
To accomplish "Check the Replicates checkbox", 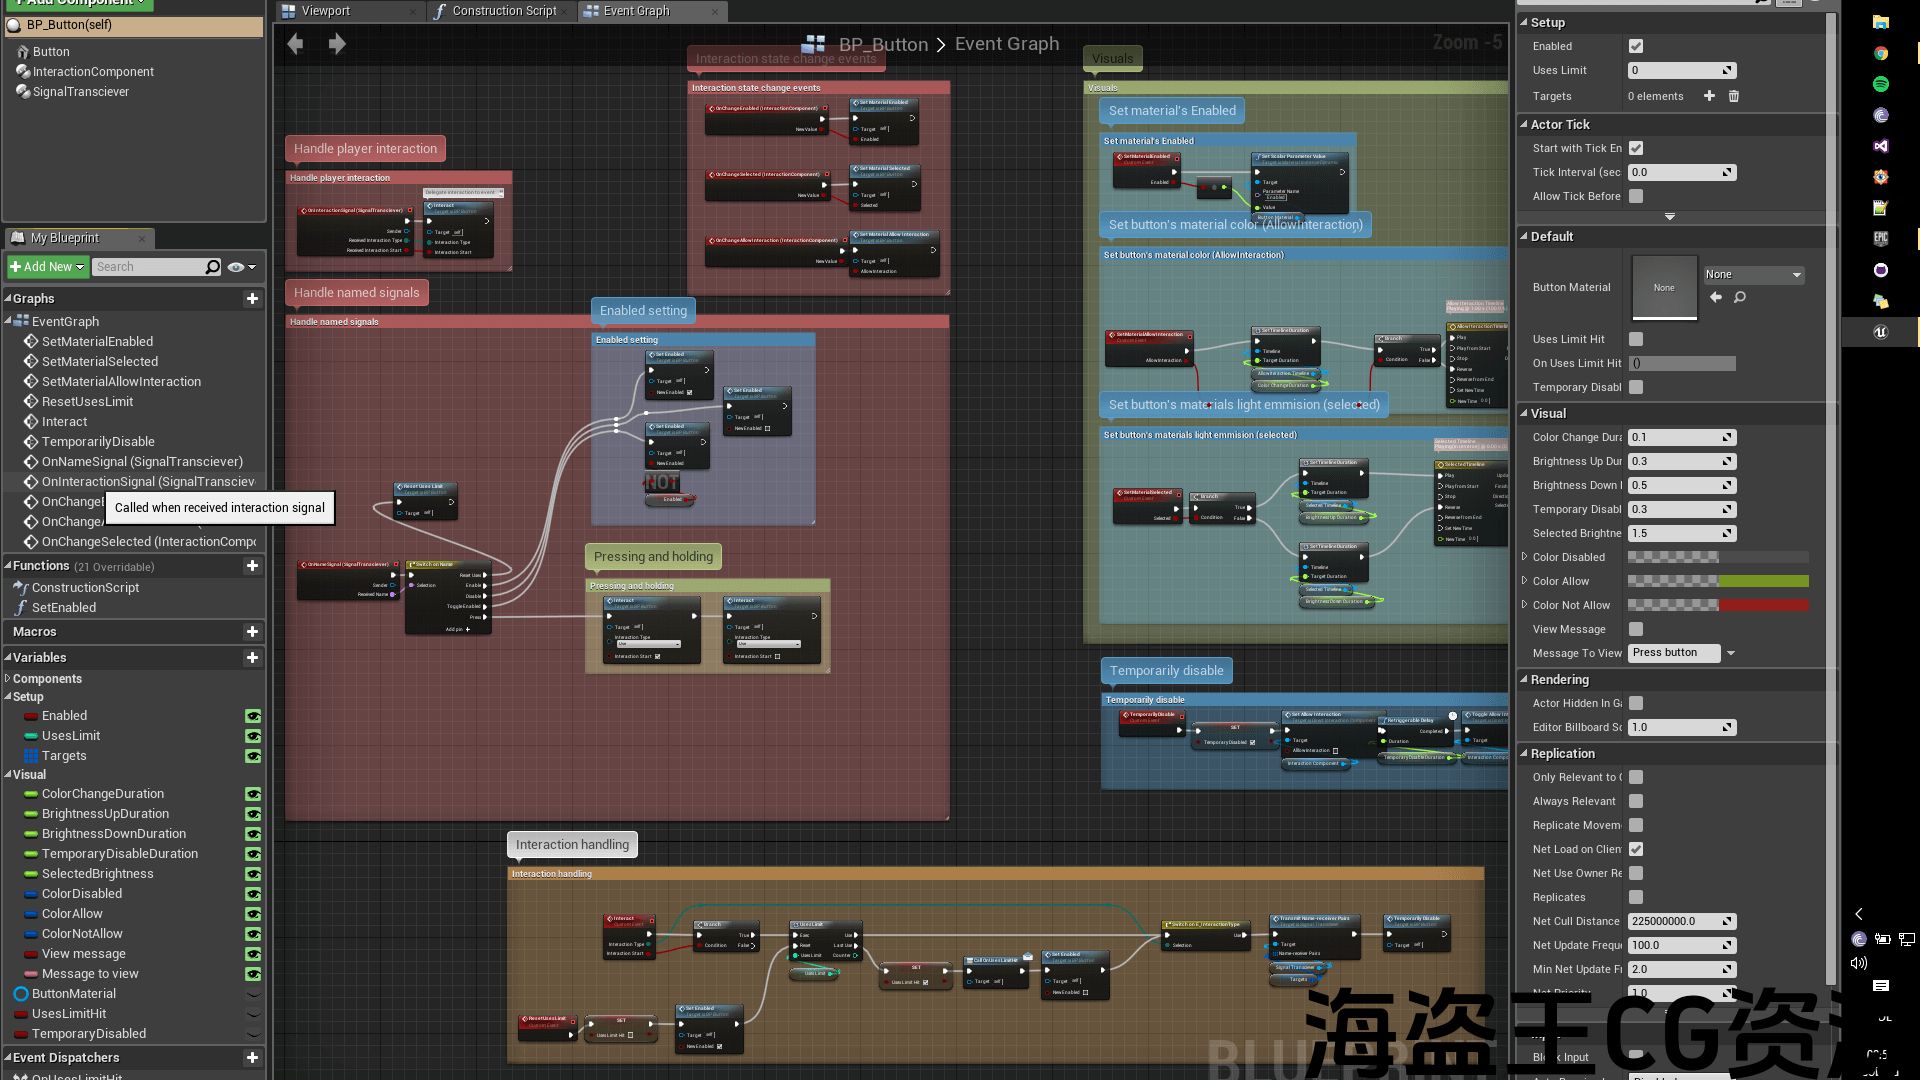I will (1636, 897).
